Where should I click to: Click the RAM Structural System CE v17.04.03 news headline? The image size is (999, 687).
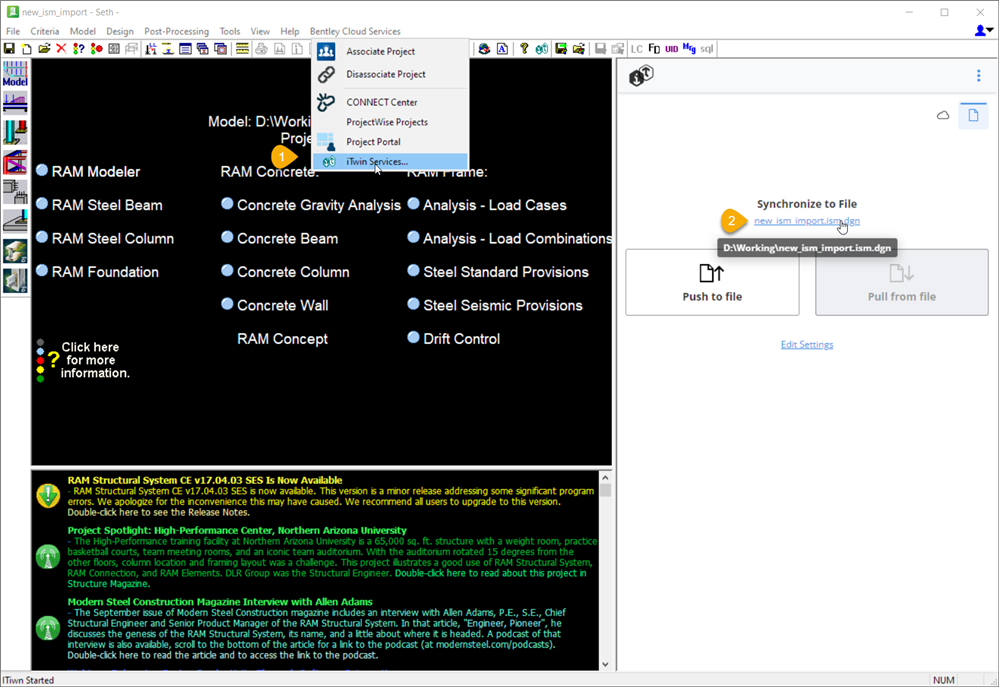coord(205,481)
